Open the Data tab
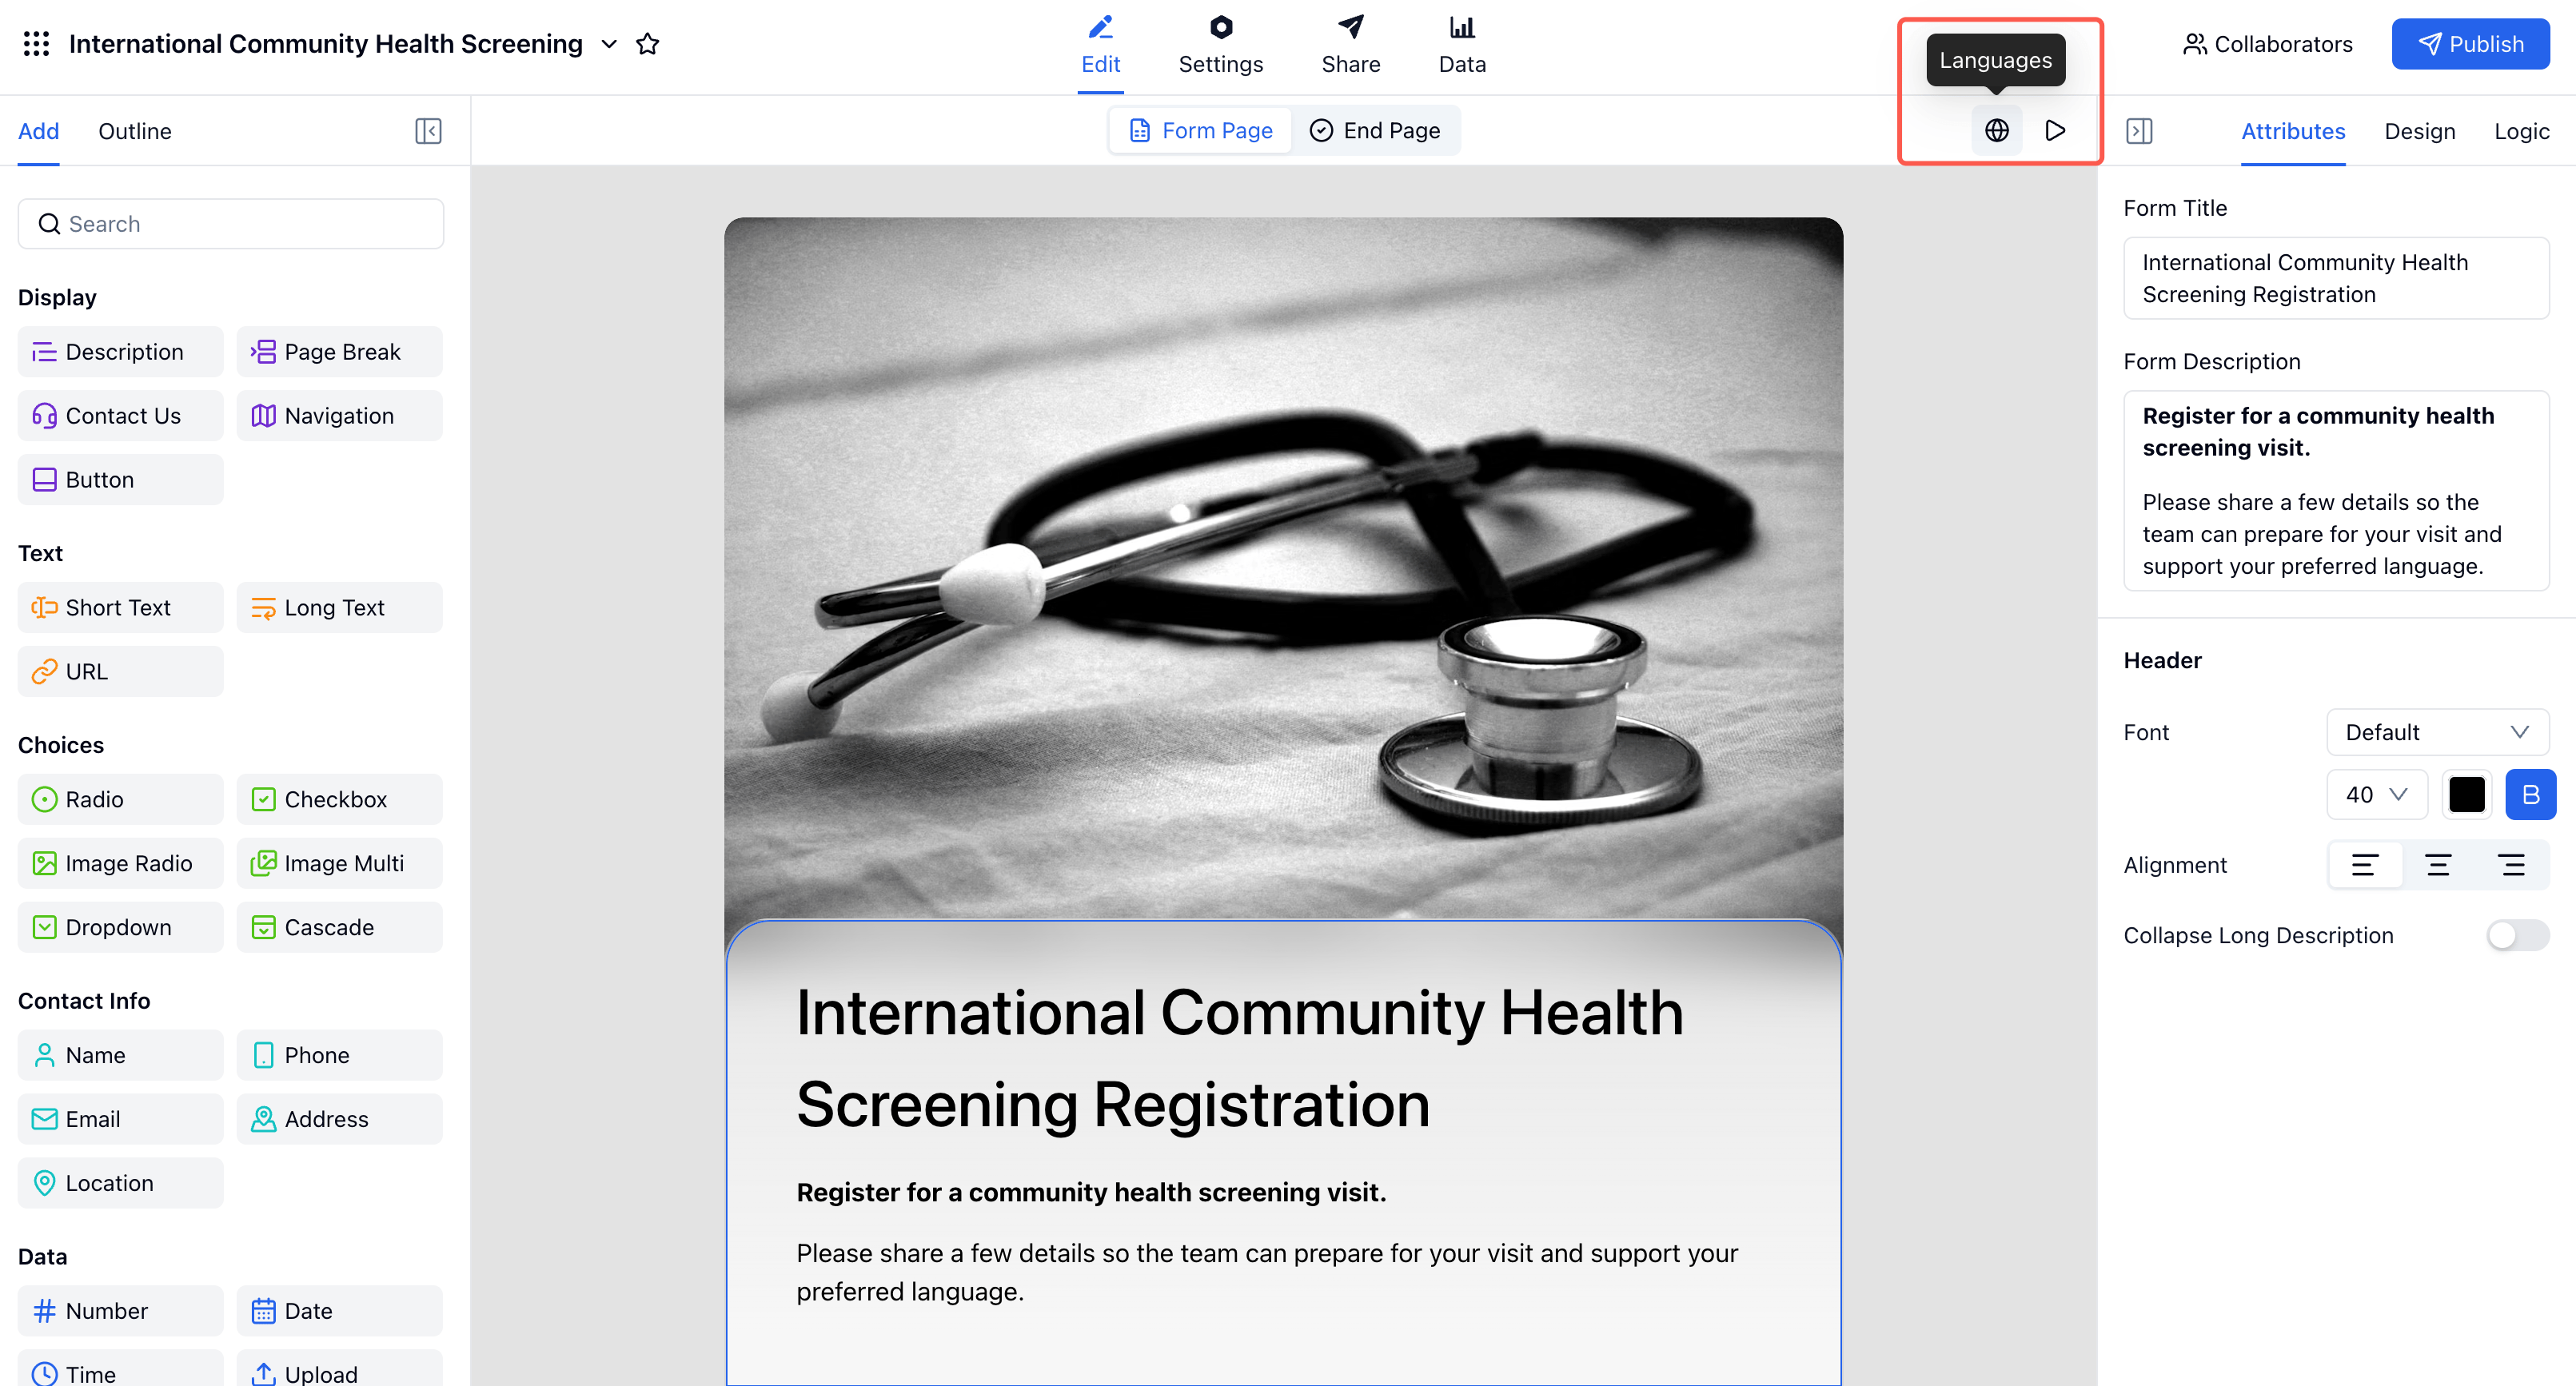Image resolution: width=2576 pixels, height=1386 pixels. 1461,46
